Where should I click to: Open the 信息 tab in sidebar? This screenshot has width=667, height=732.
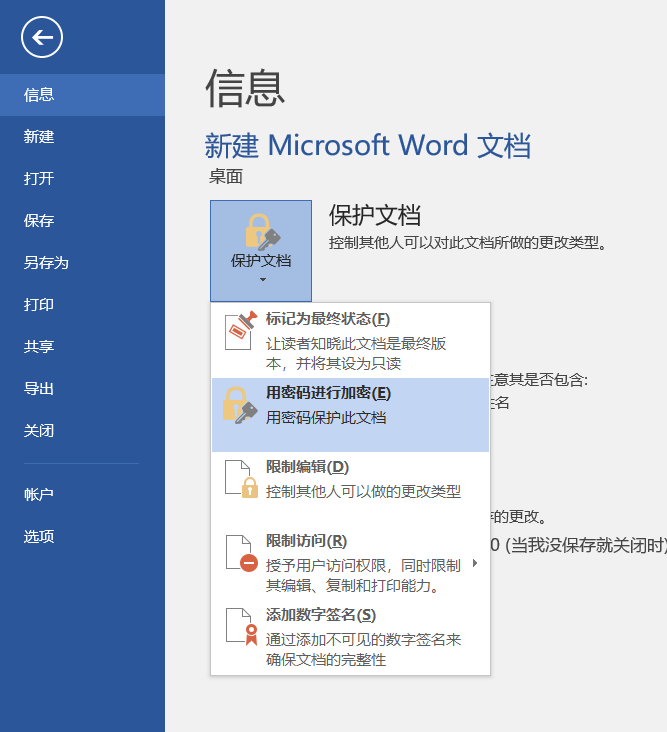tap(82, 95)
